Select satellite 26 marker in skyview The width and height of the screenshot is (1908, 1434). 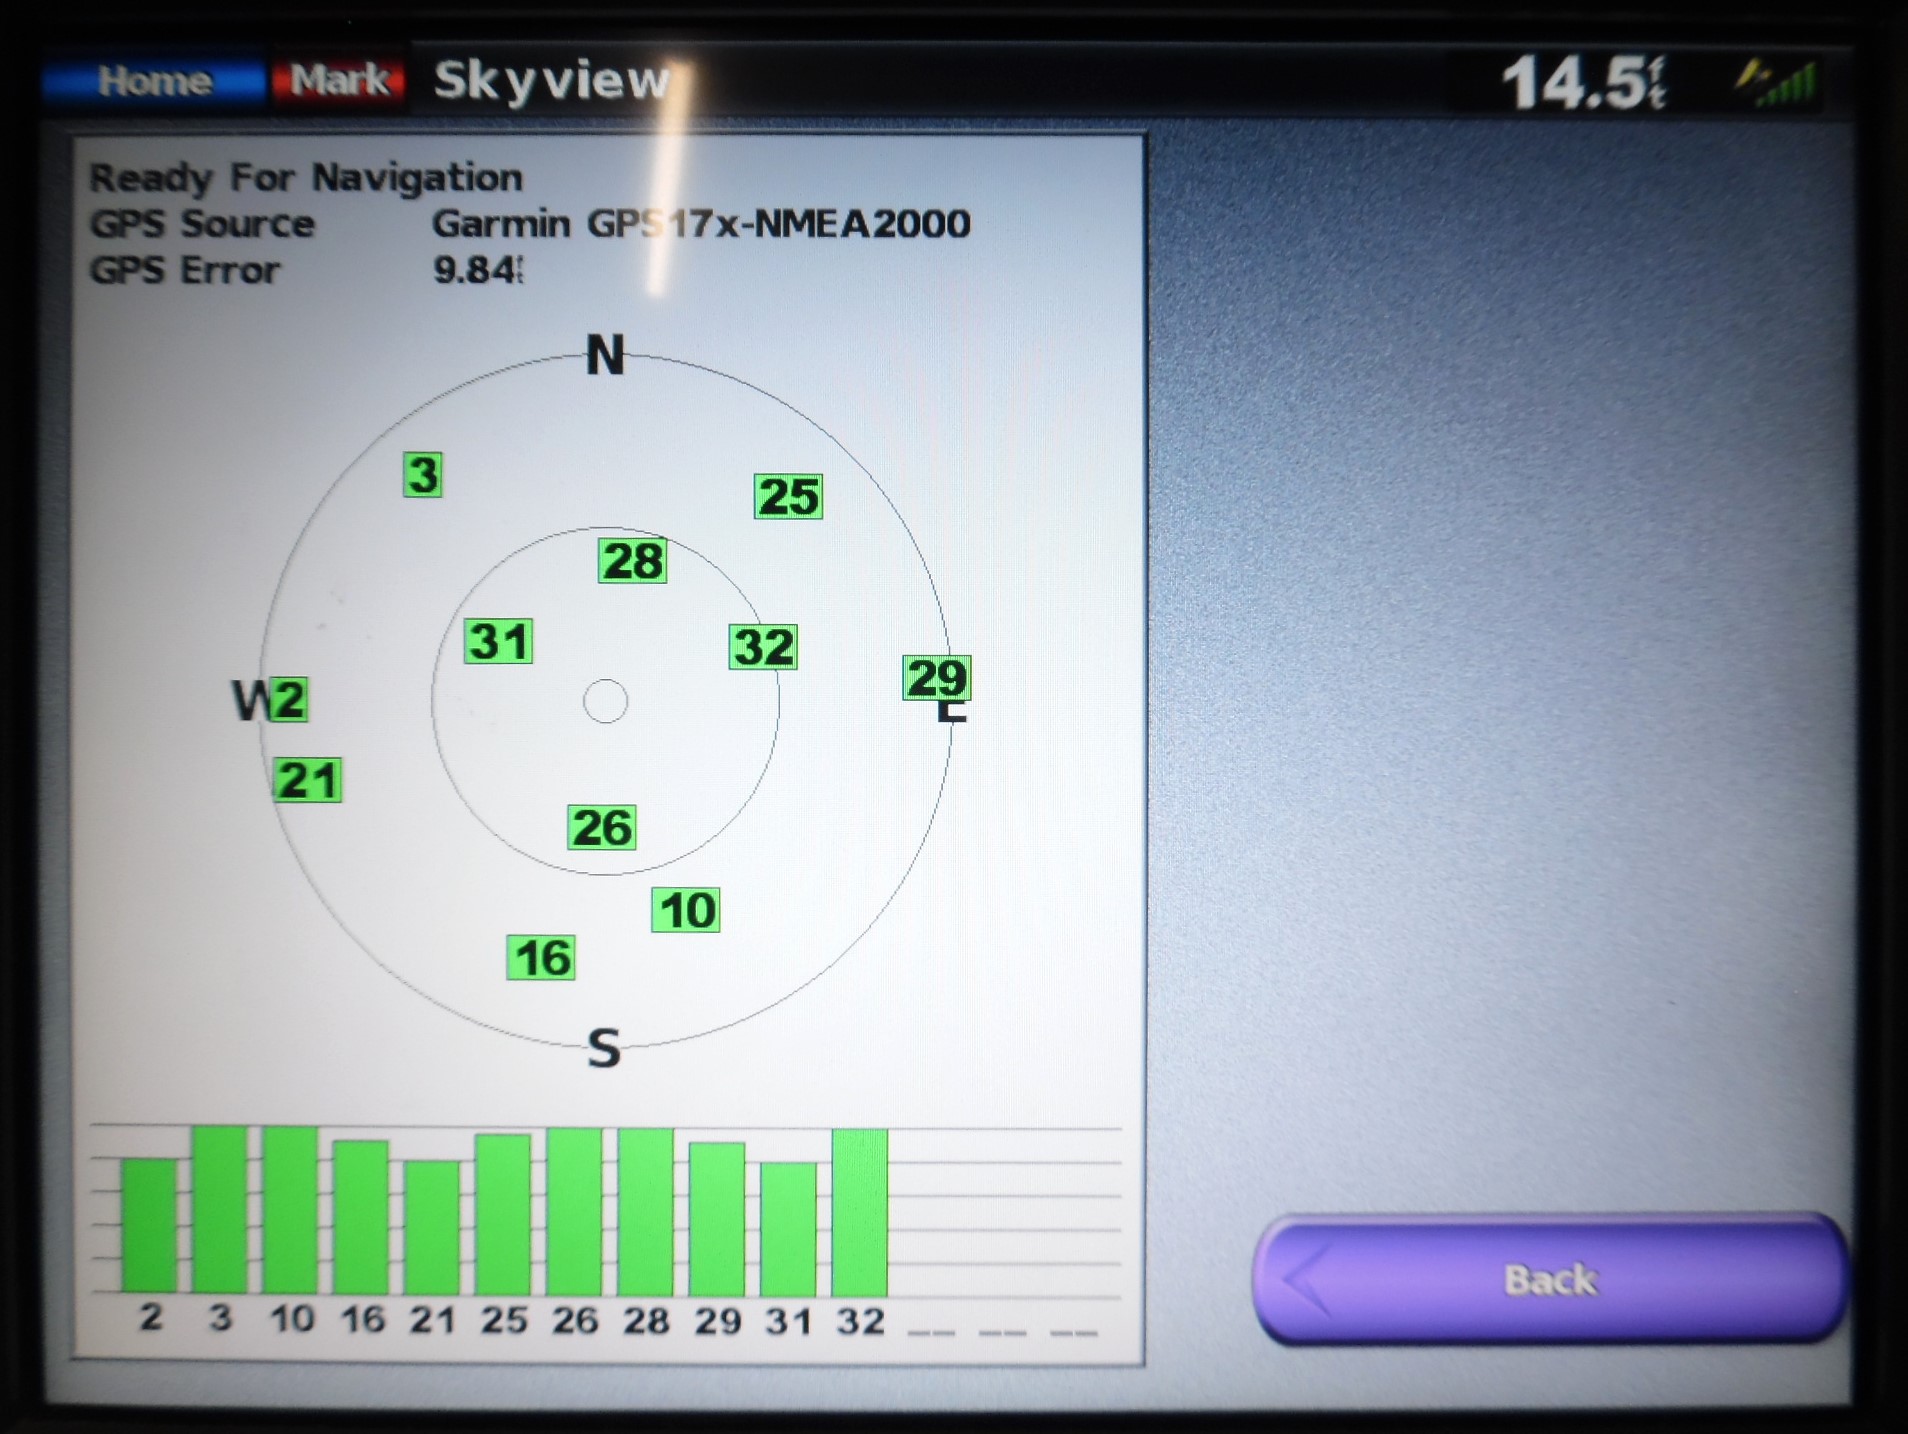(x=601, y=828)
